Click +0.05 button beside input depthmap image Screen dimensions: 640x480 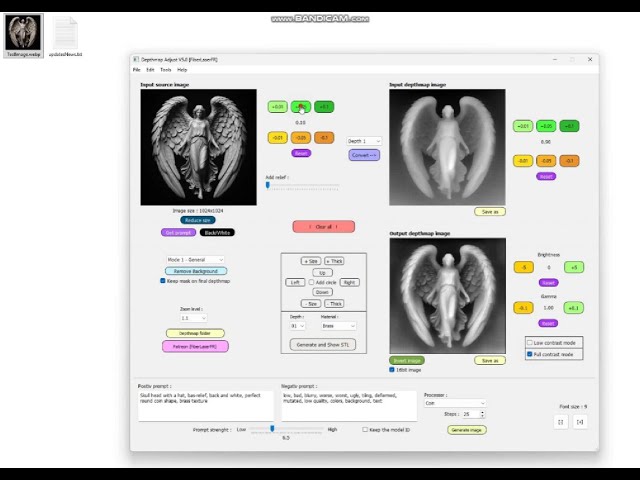pyautogui.click(x=546, y=126)
